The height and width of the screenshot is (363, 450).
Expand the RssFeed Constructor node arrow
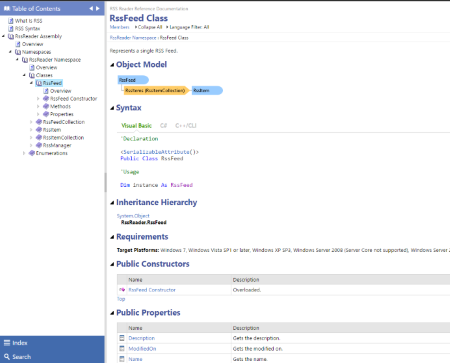pyautogui.click(x=38, y=99)
